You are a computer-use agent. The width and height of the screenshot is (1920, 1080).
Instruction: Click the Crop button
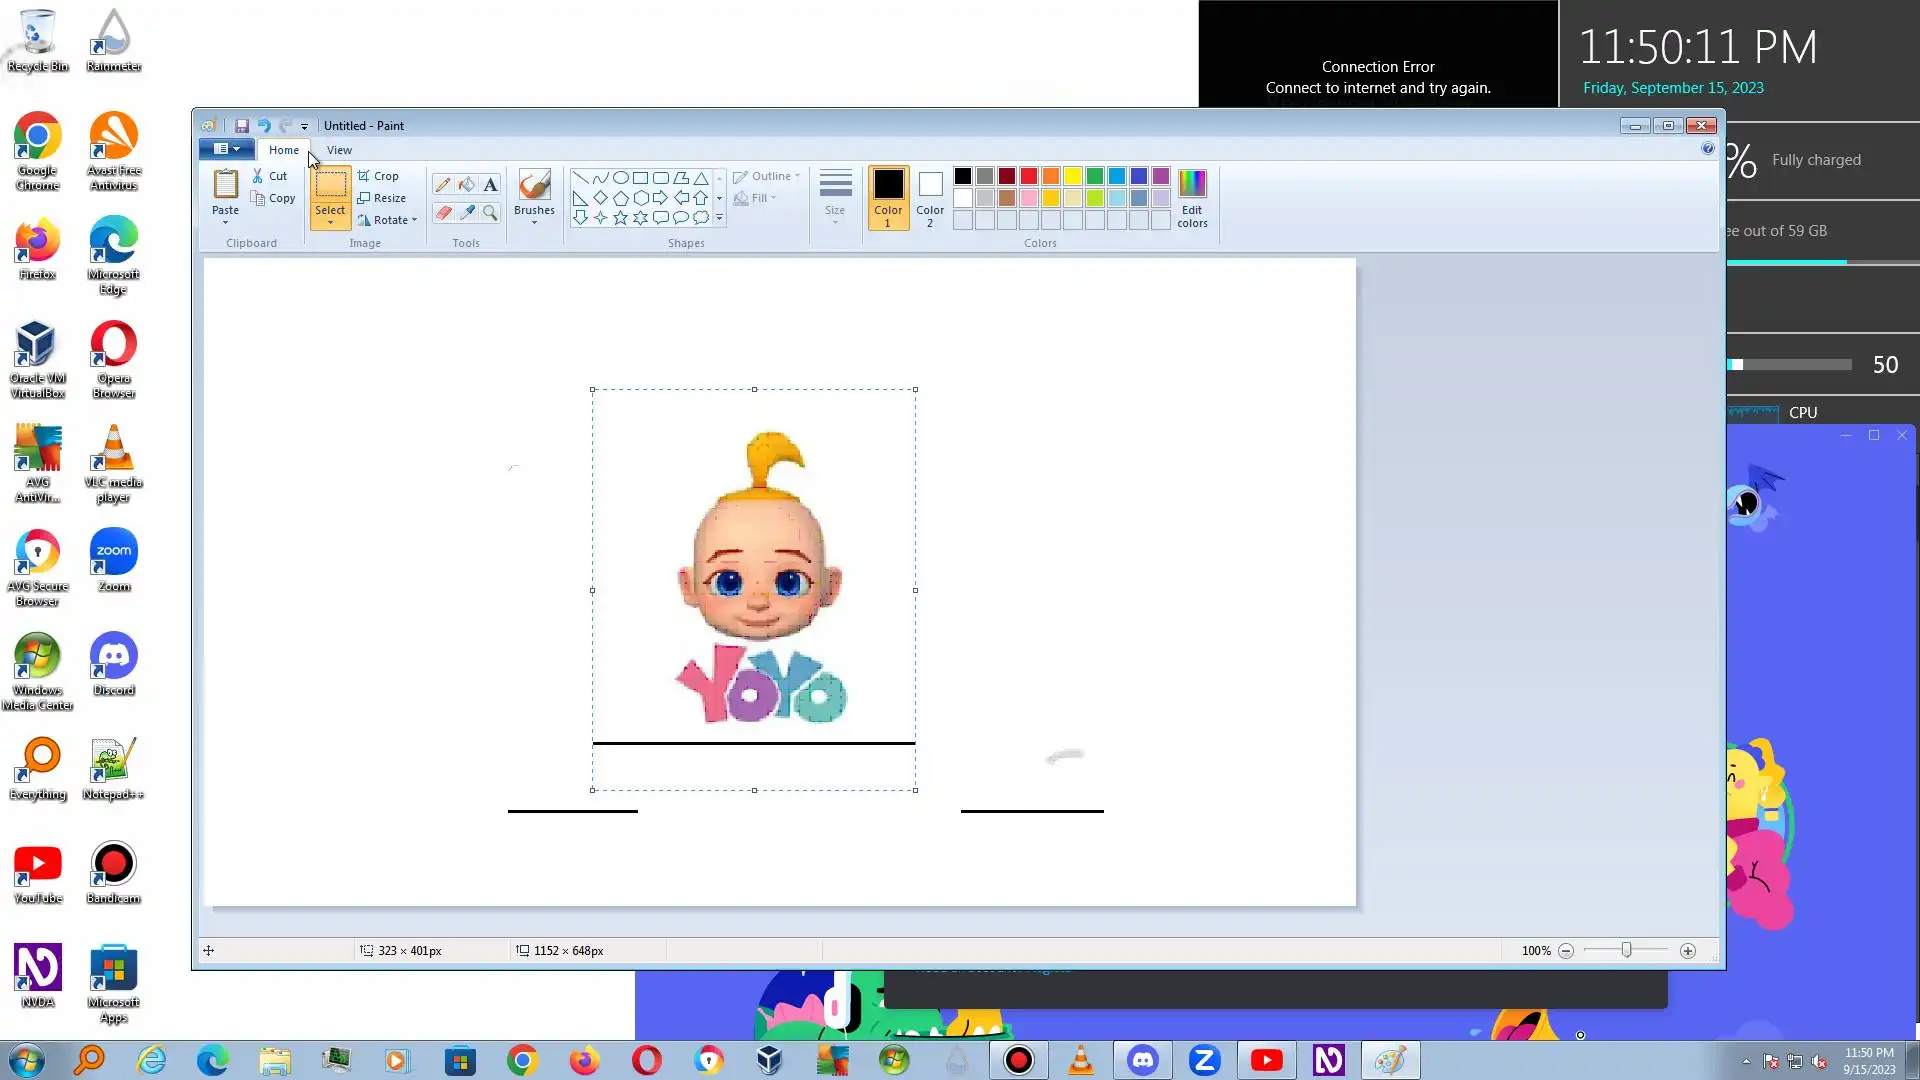(x=379, y=176)
